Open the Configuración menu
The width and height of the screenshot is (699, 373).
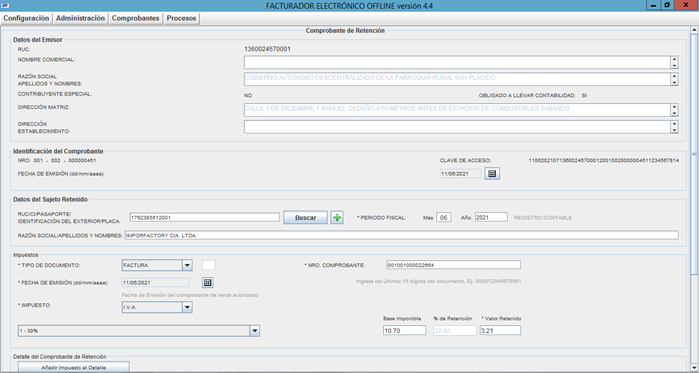point(26,18)
